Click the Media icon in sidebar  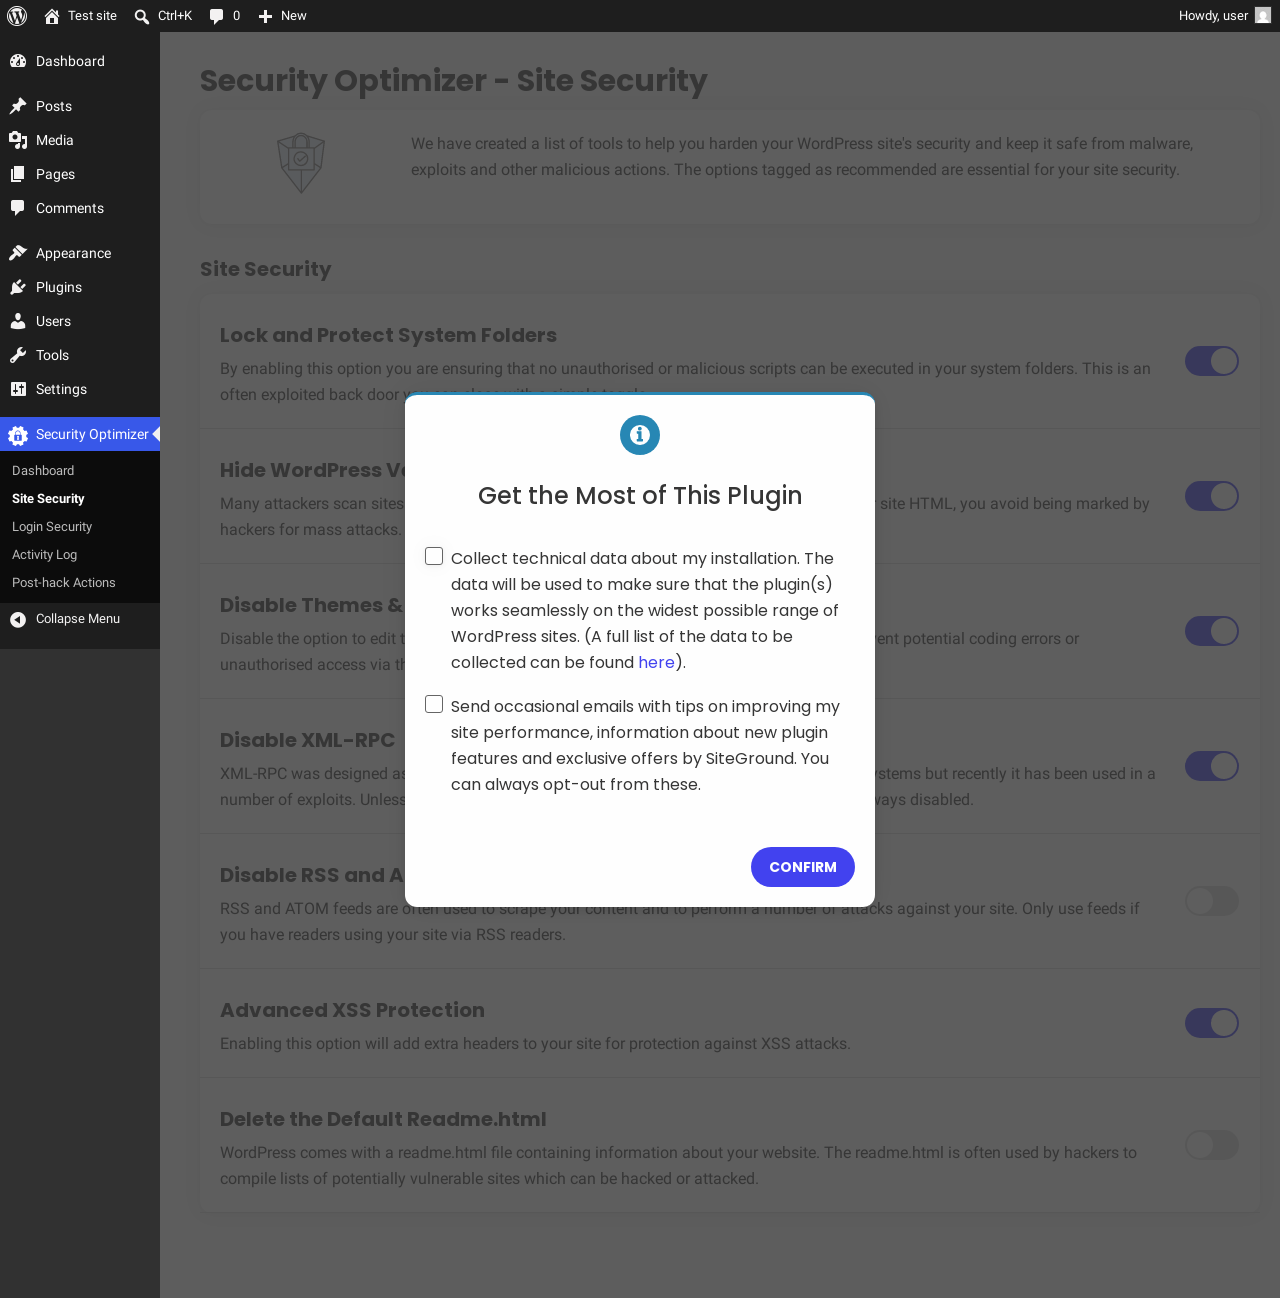coord(18,140)
